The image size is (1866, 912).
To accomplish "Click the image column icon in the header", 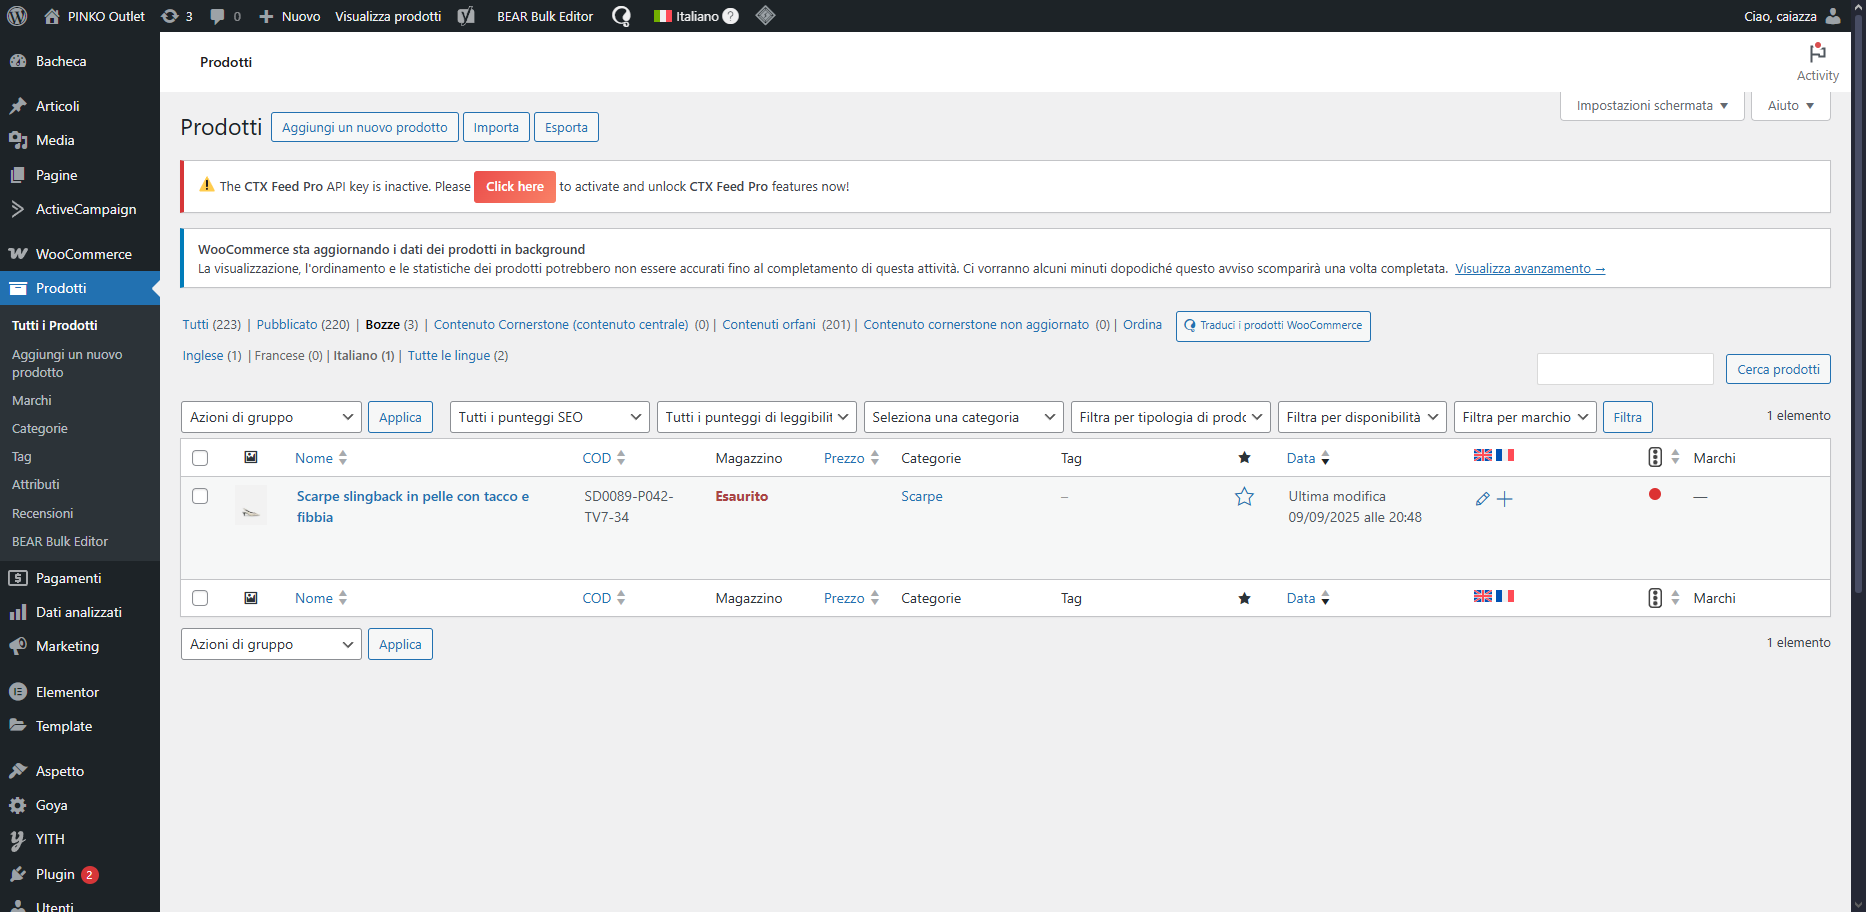I will coord(251,457).
